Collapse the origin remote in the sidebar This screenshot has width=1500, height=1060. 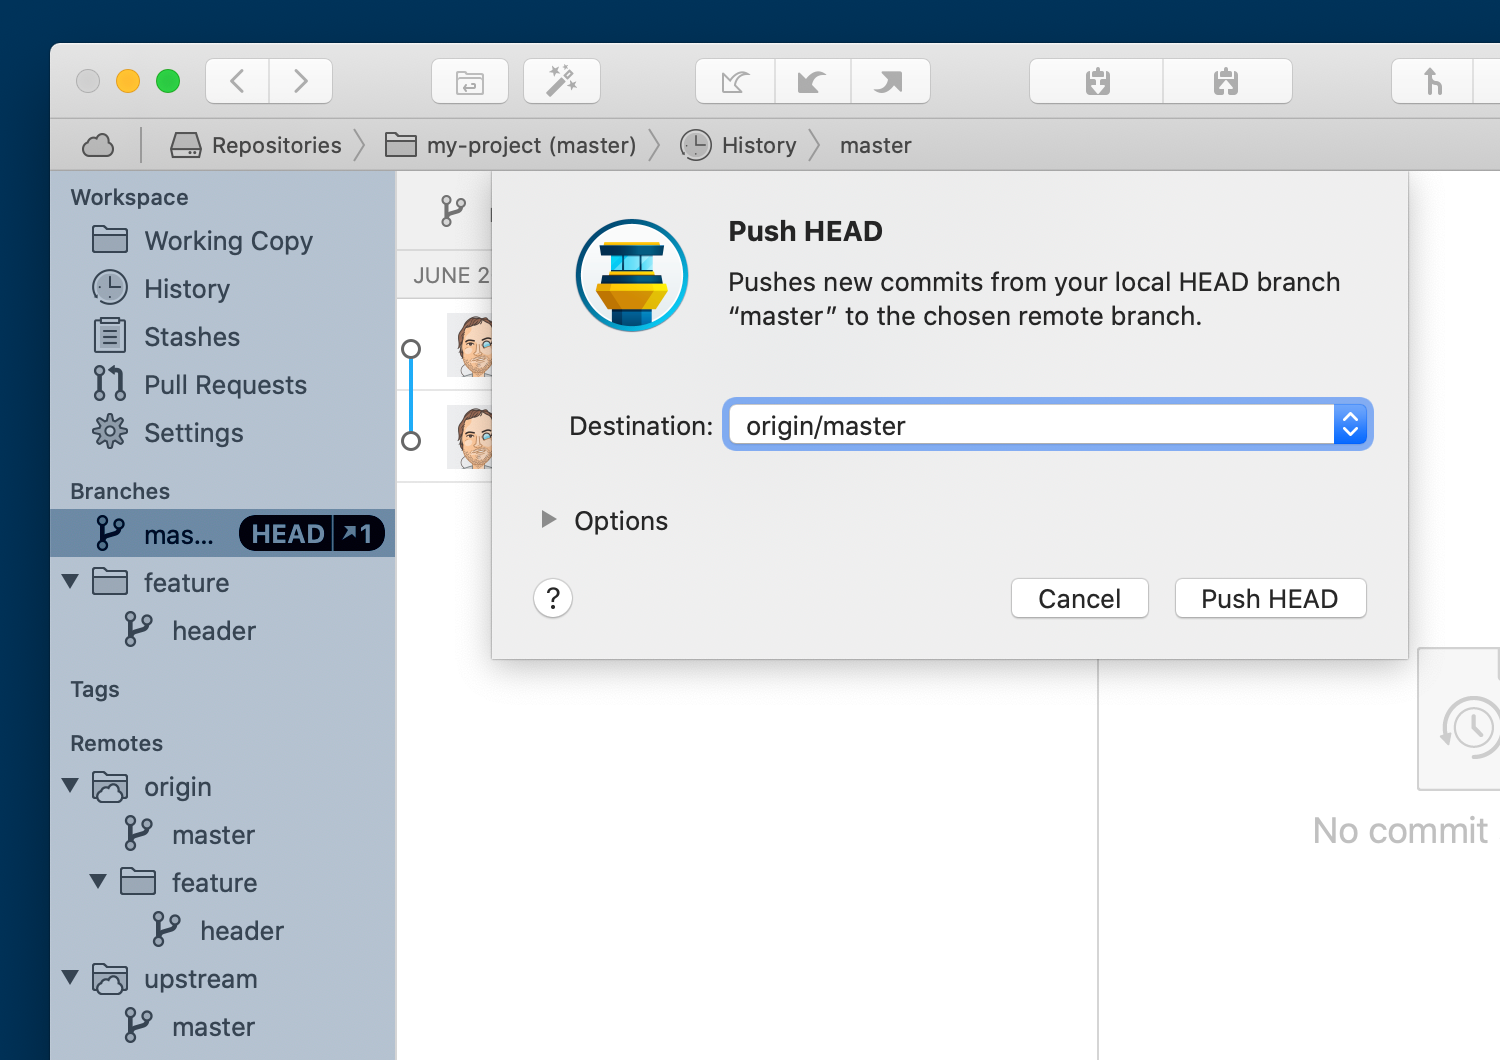(x=70, y=786)
